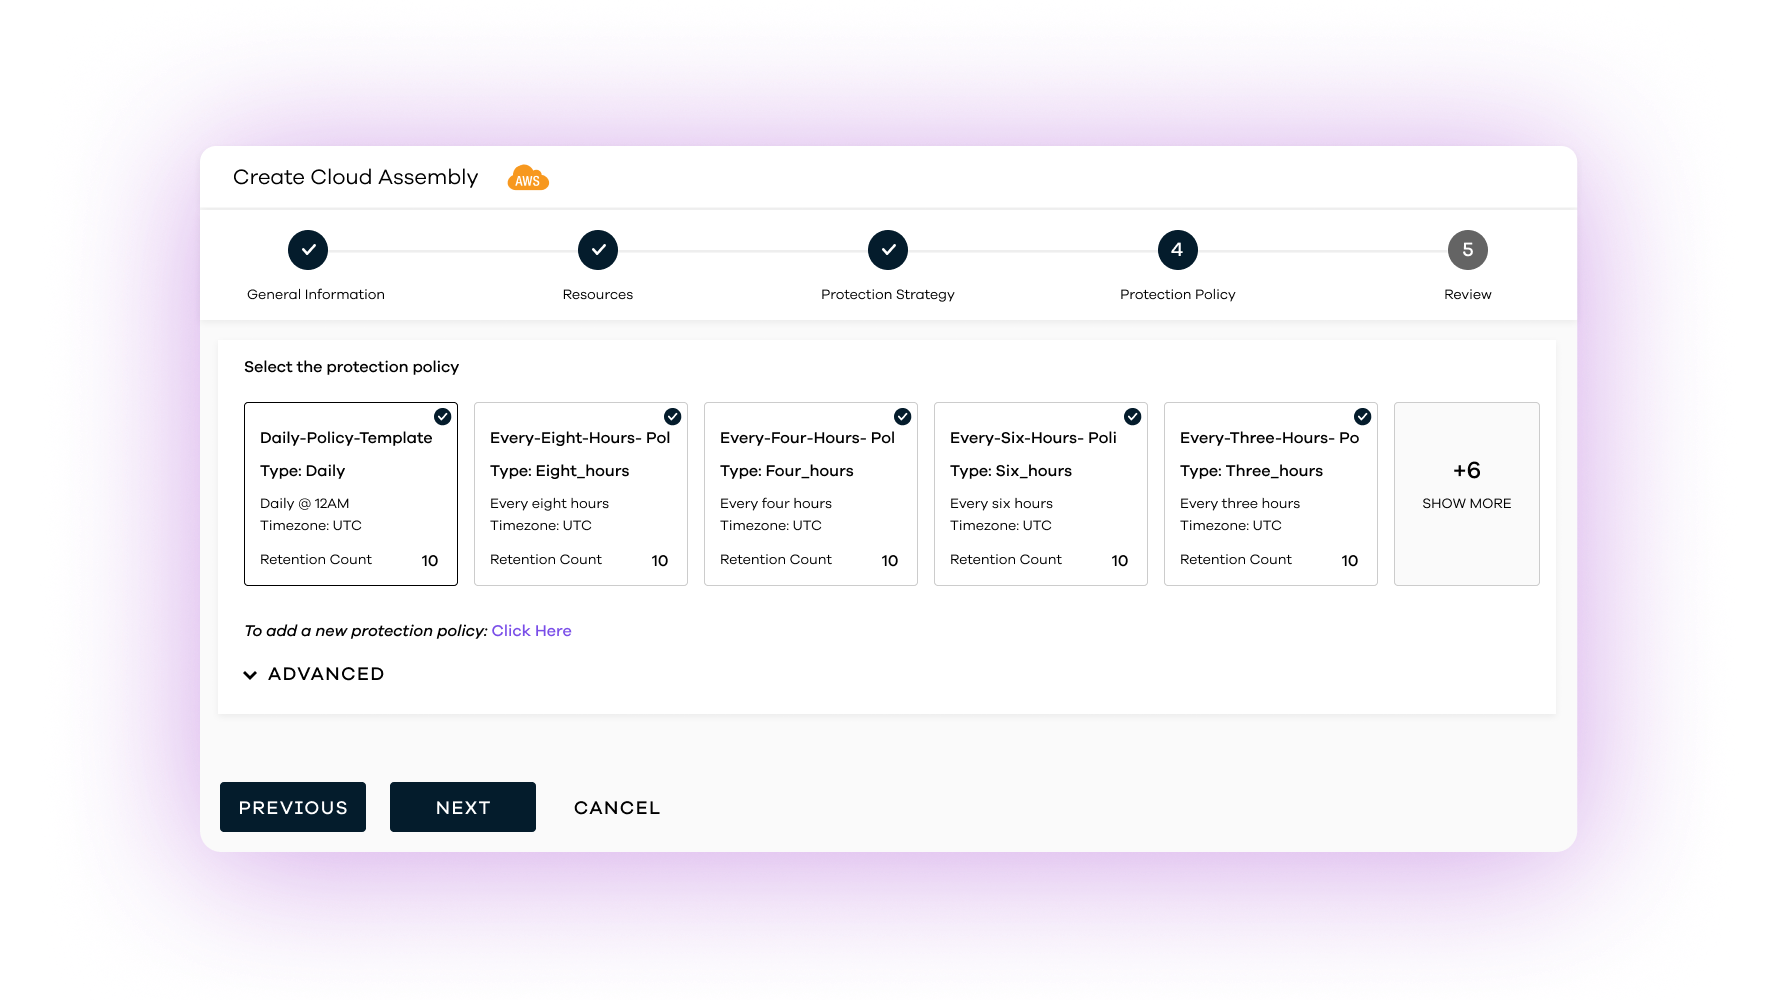Uncheck the Every-Six-Hours policy checkmark
This screenshot has height=1000, width=1776.
coord(1132,417)
